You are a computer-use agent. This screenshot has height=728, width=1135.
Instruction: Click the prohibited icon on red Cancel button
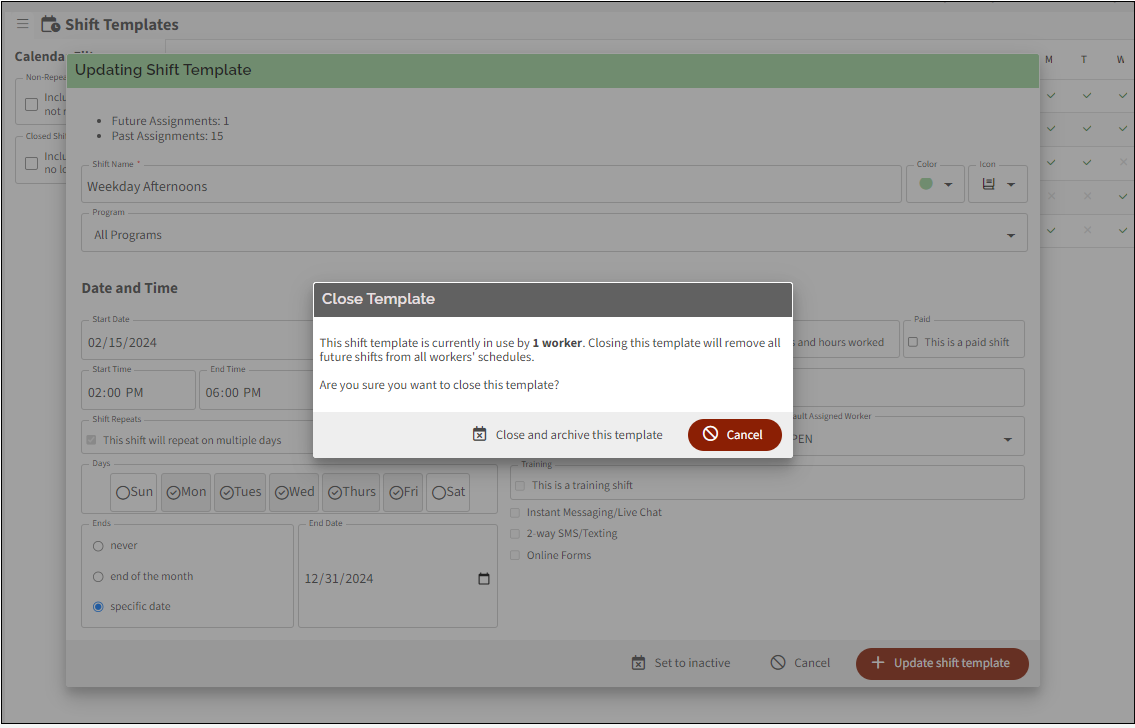point(710,435)
